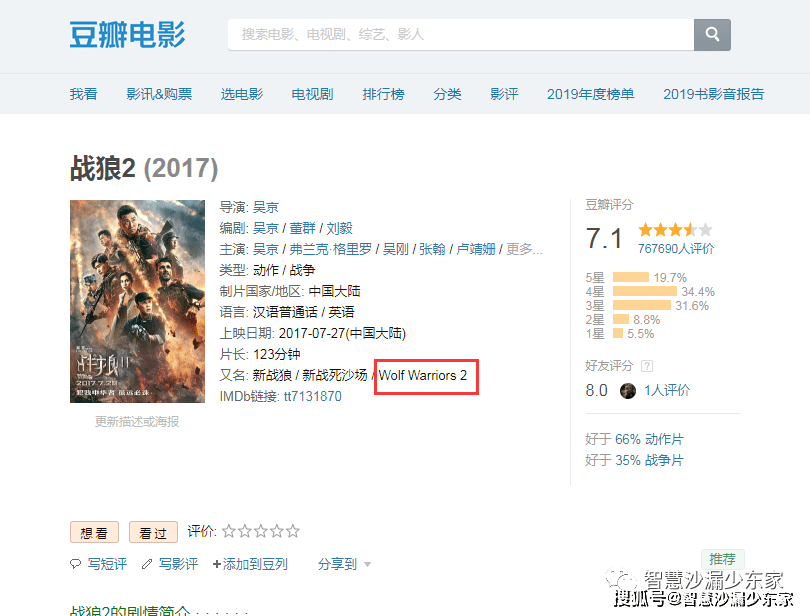Click the 4星 rating percentage bar
The height and width of the screenshot is (616, 810).
tap(645, 291)
